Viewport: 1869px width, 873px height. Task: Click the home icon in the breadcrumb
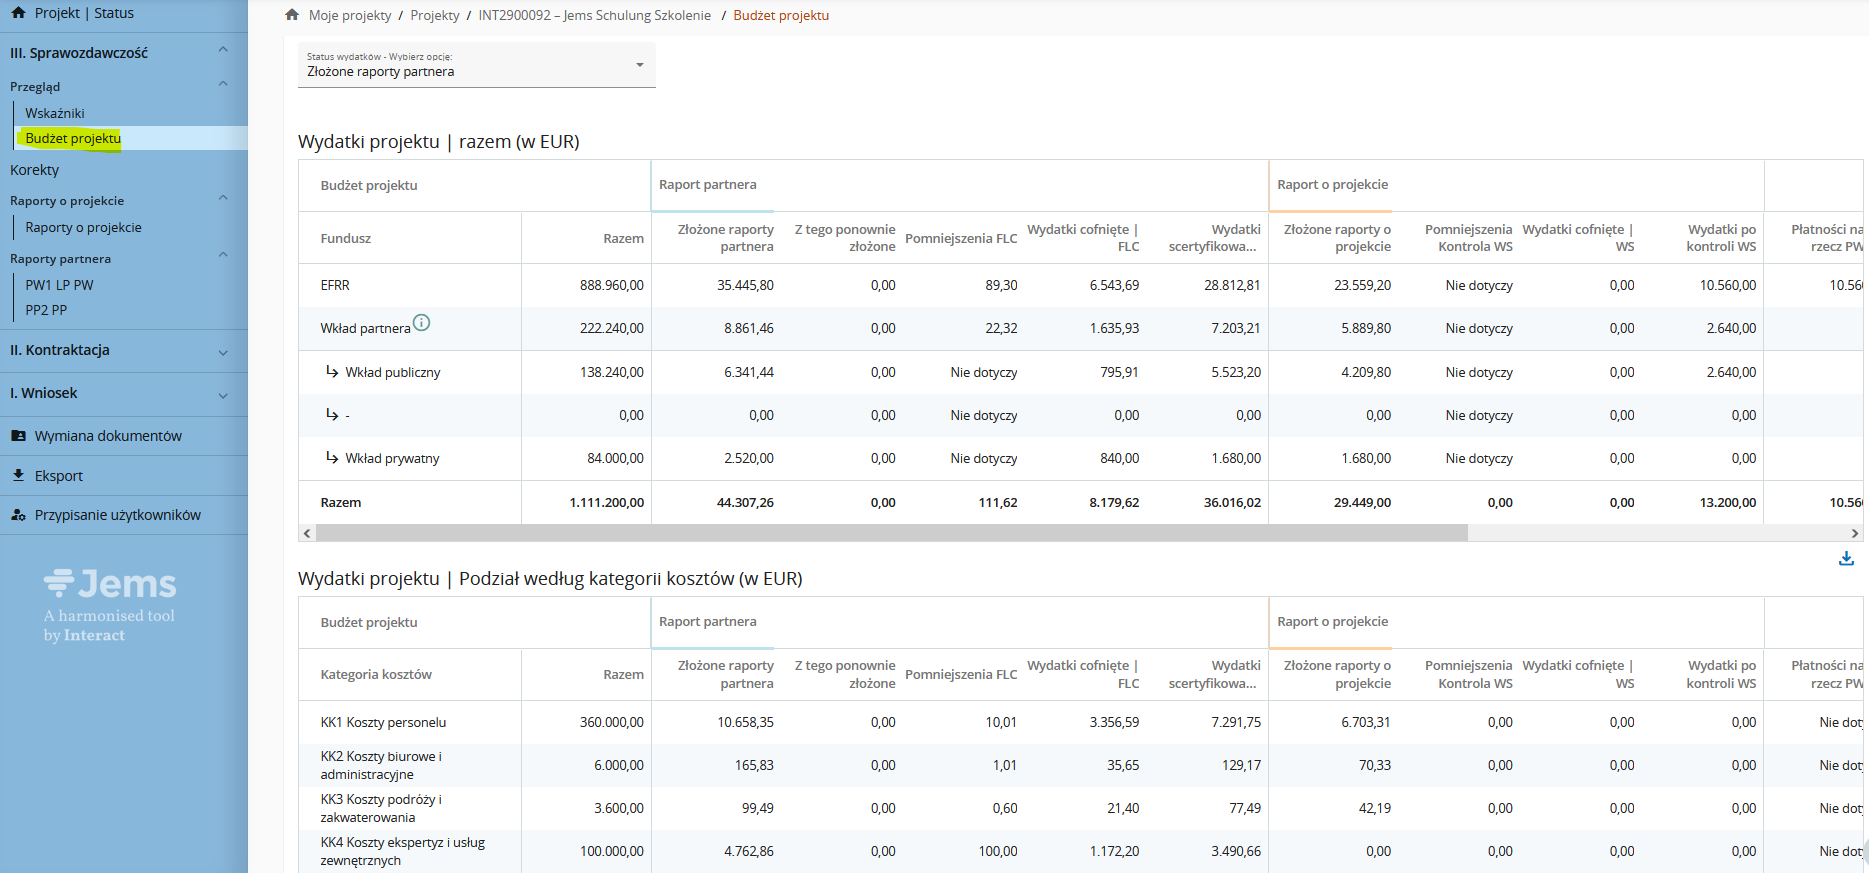tap(292, 15)
